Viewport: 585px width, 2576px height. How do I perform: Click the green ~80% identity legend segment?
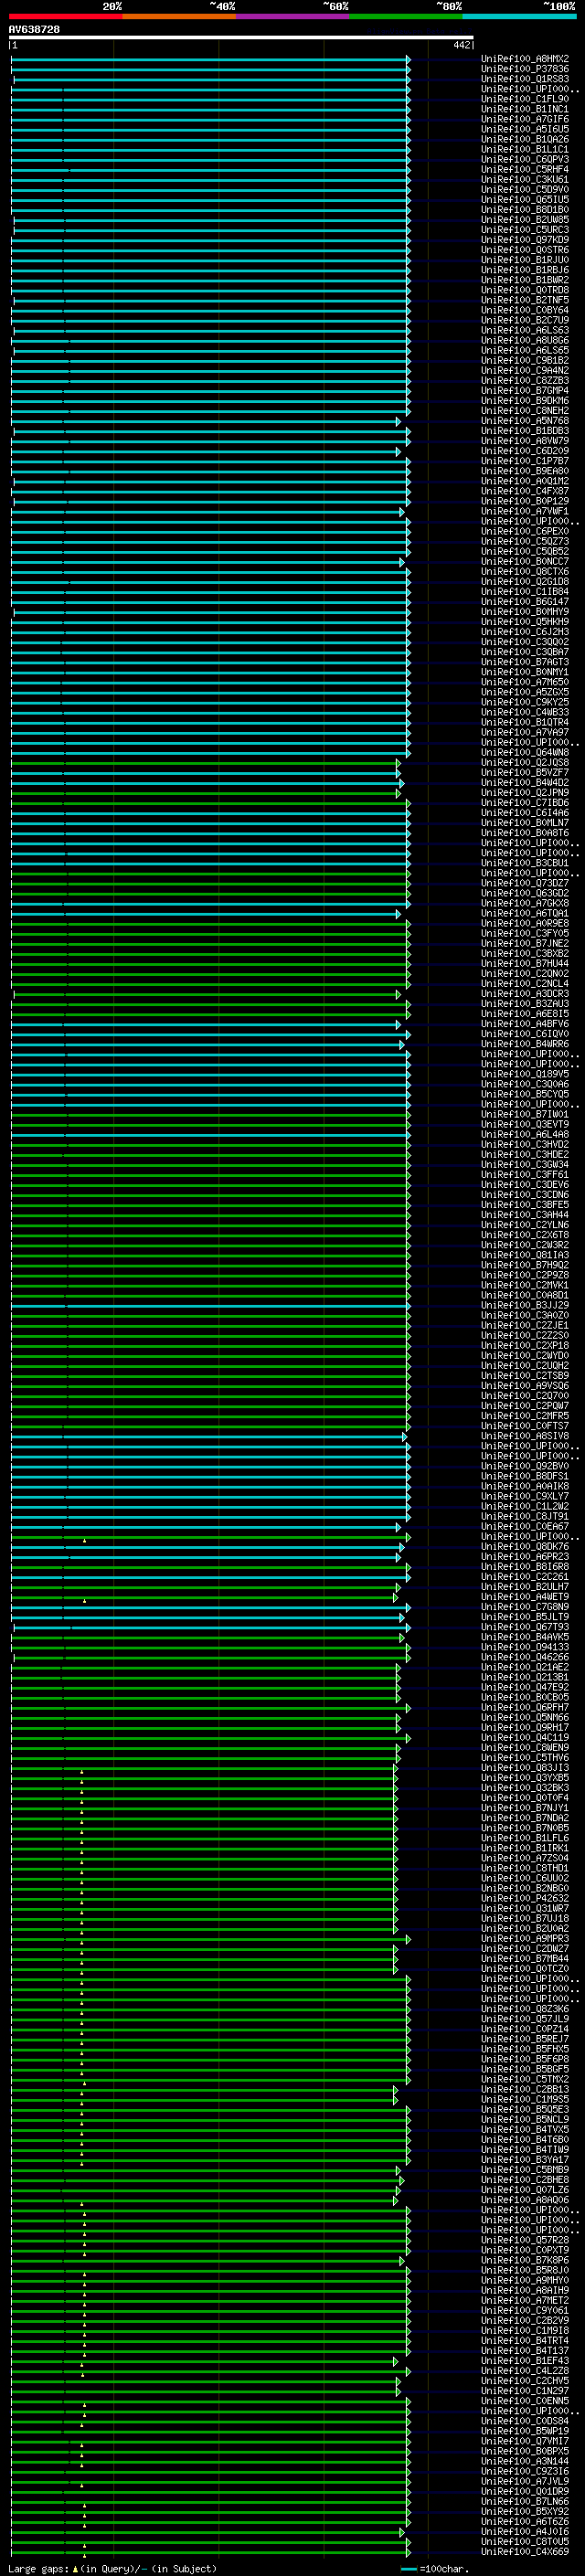coord(406,16)
